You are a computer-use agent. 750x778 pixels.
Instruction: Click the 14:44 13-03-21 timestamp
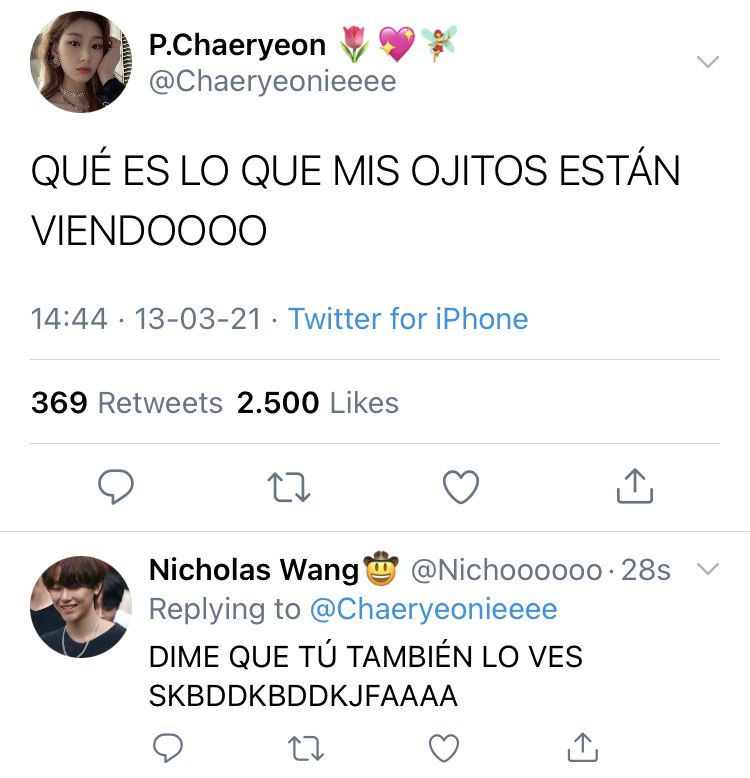coord(146,319)
